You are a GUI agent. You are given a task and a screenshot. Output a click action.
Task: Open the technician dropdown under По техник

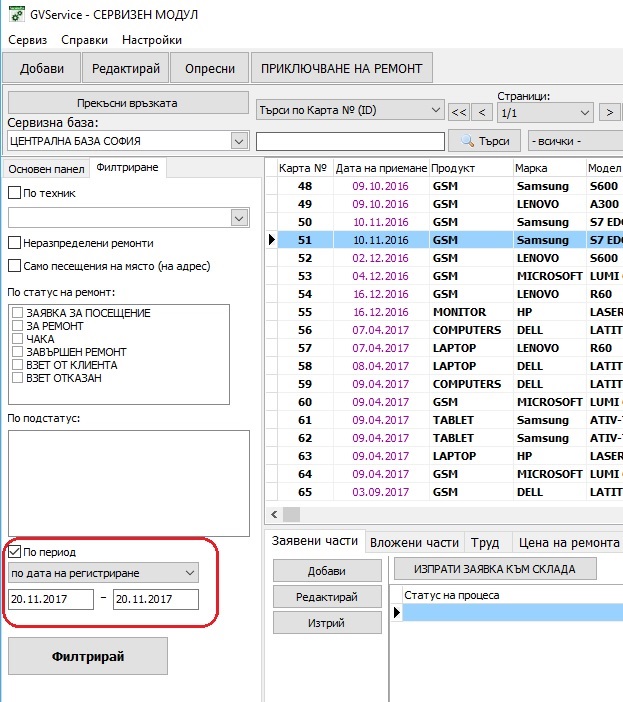click(129, 218)
